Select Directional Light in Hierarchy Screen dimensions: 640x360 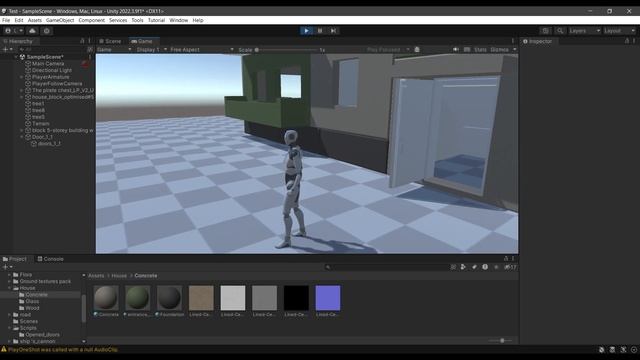click(x=51, y=70)
